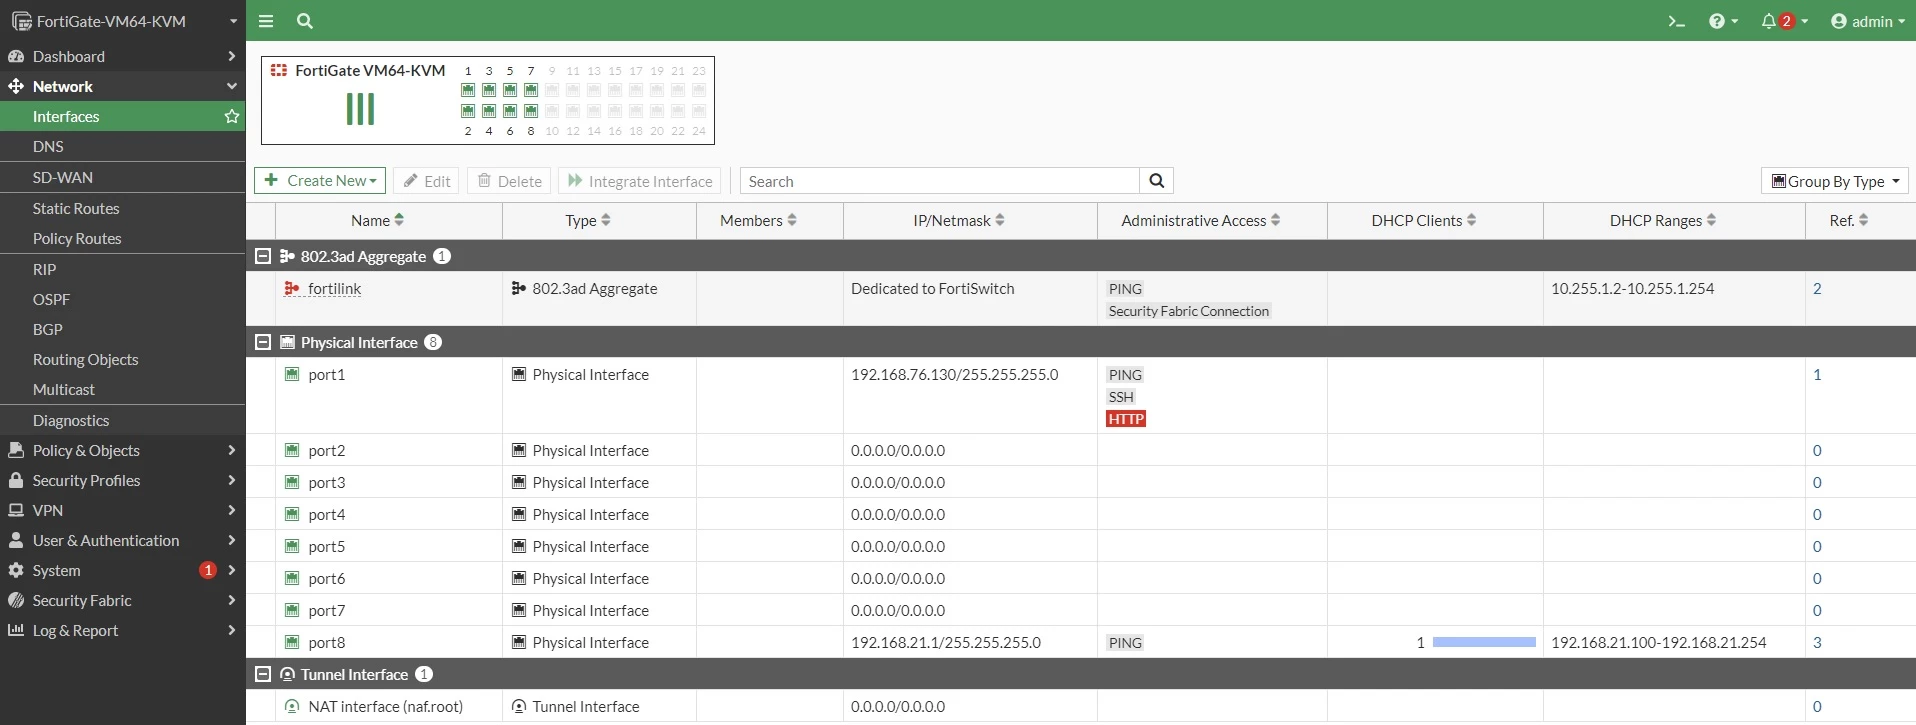The height and width of the screenshot is (725, 1916).
Task: Select port5 interface
Action: (1081, 546)
